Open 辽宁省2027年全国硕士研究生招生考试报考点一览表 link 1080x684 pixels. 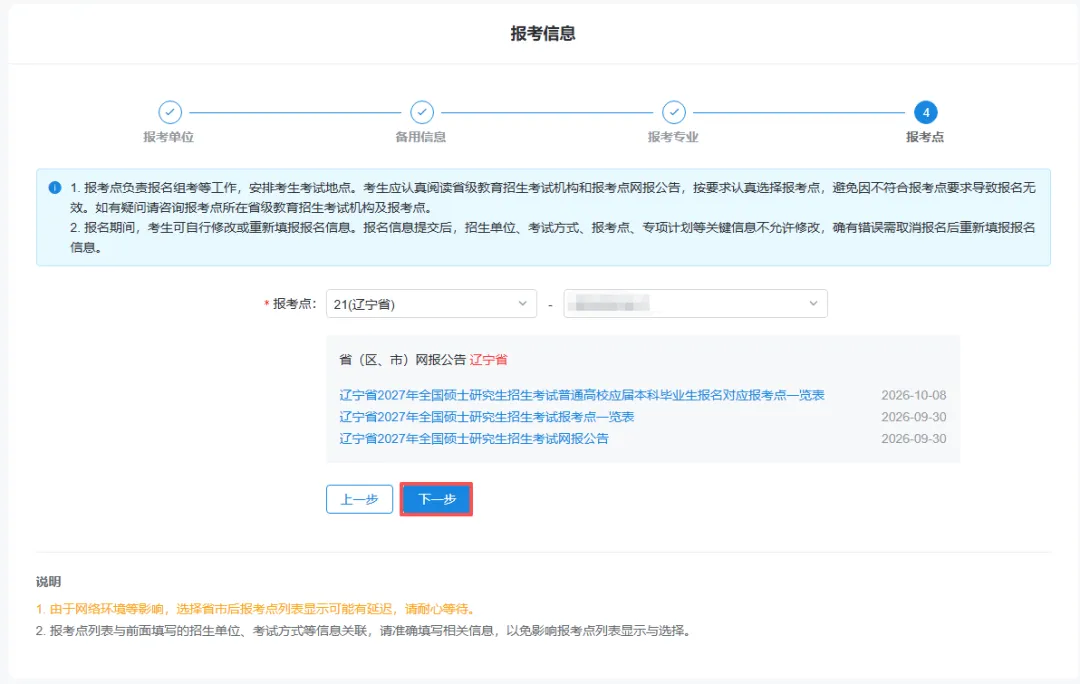tap(486, 417)
